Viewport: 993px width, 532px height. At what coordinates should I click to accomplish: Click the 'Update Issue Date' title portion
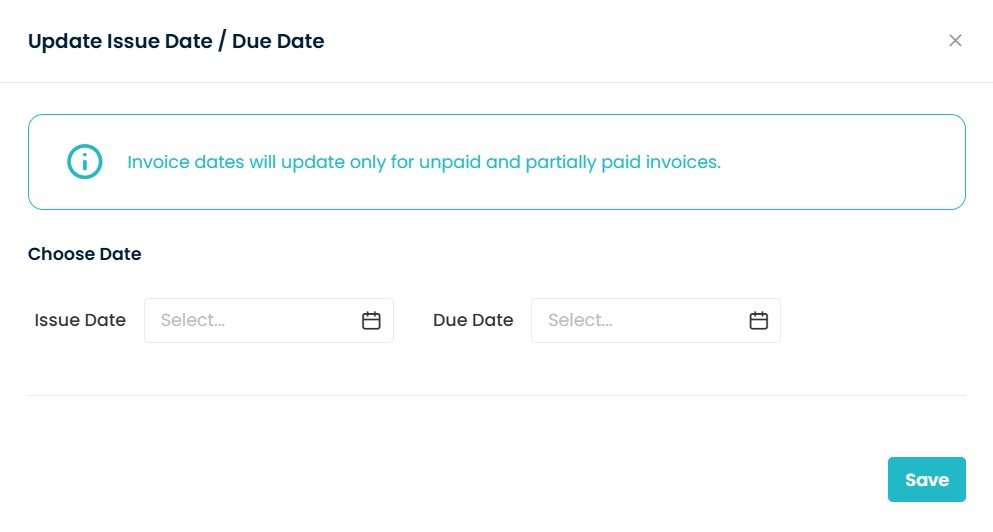click(118, 41)
